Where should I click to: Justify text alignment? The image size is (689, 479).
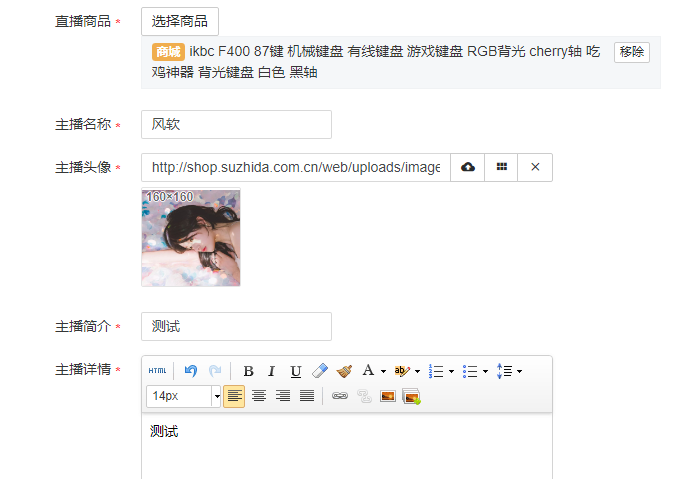(x=307, y=396)
